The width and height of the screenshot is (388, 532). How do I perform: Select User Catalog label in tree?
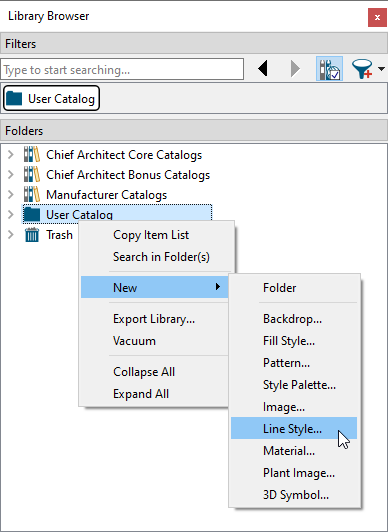click(79, 215)
